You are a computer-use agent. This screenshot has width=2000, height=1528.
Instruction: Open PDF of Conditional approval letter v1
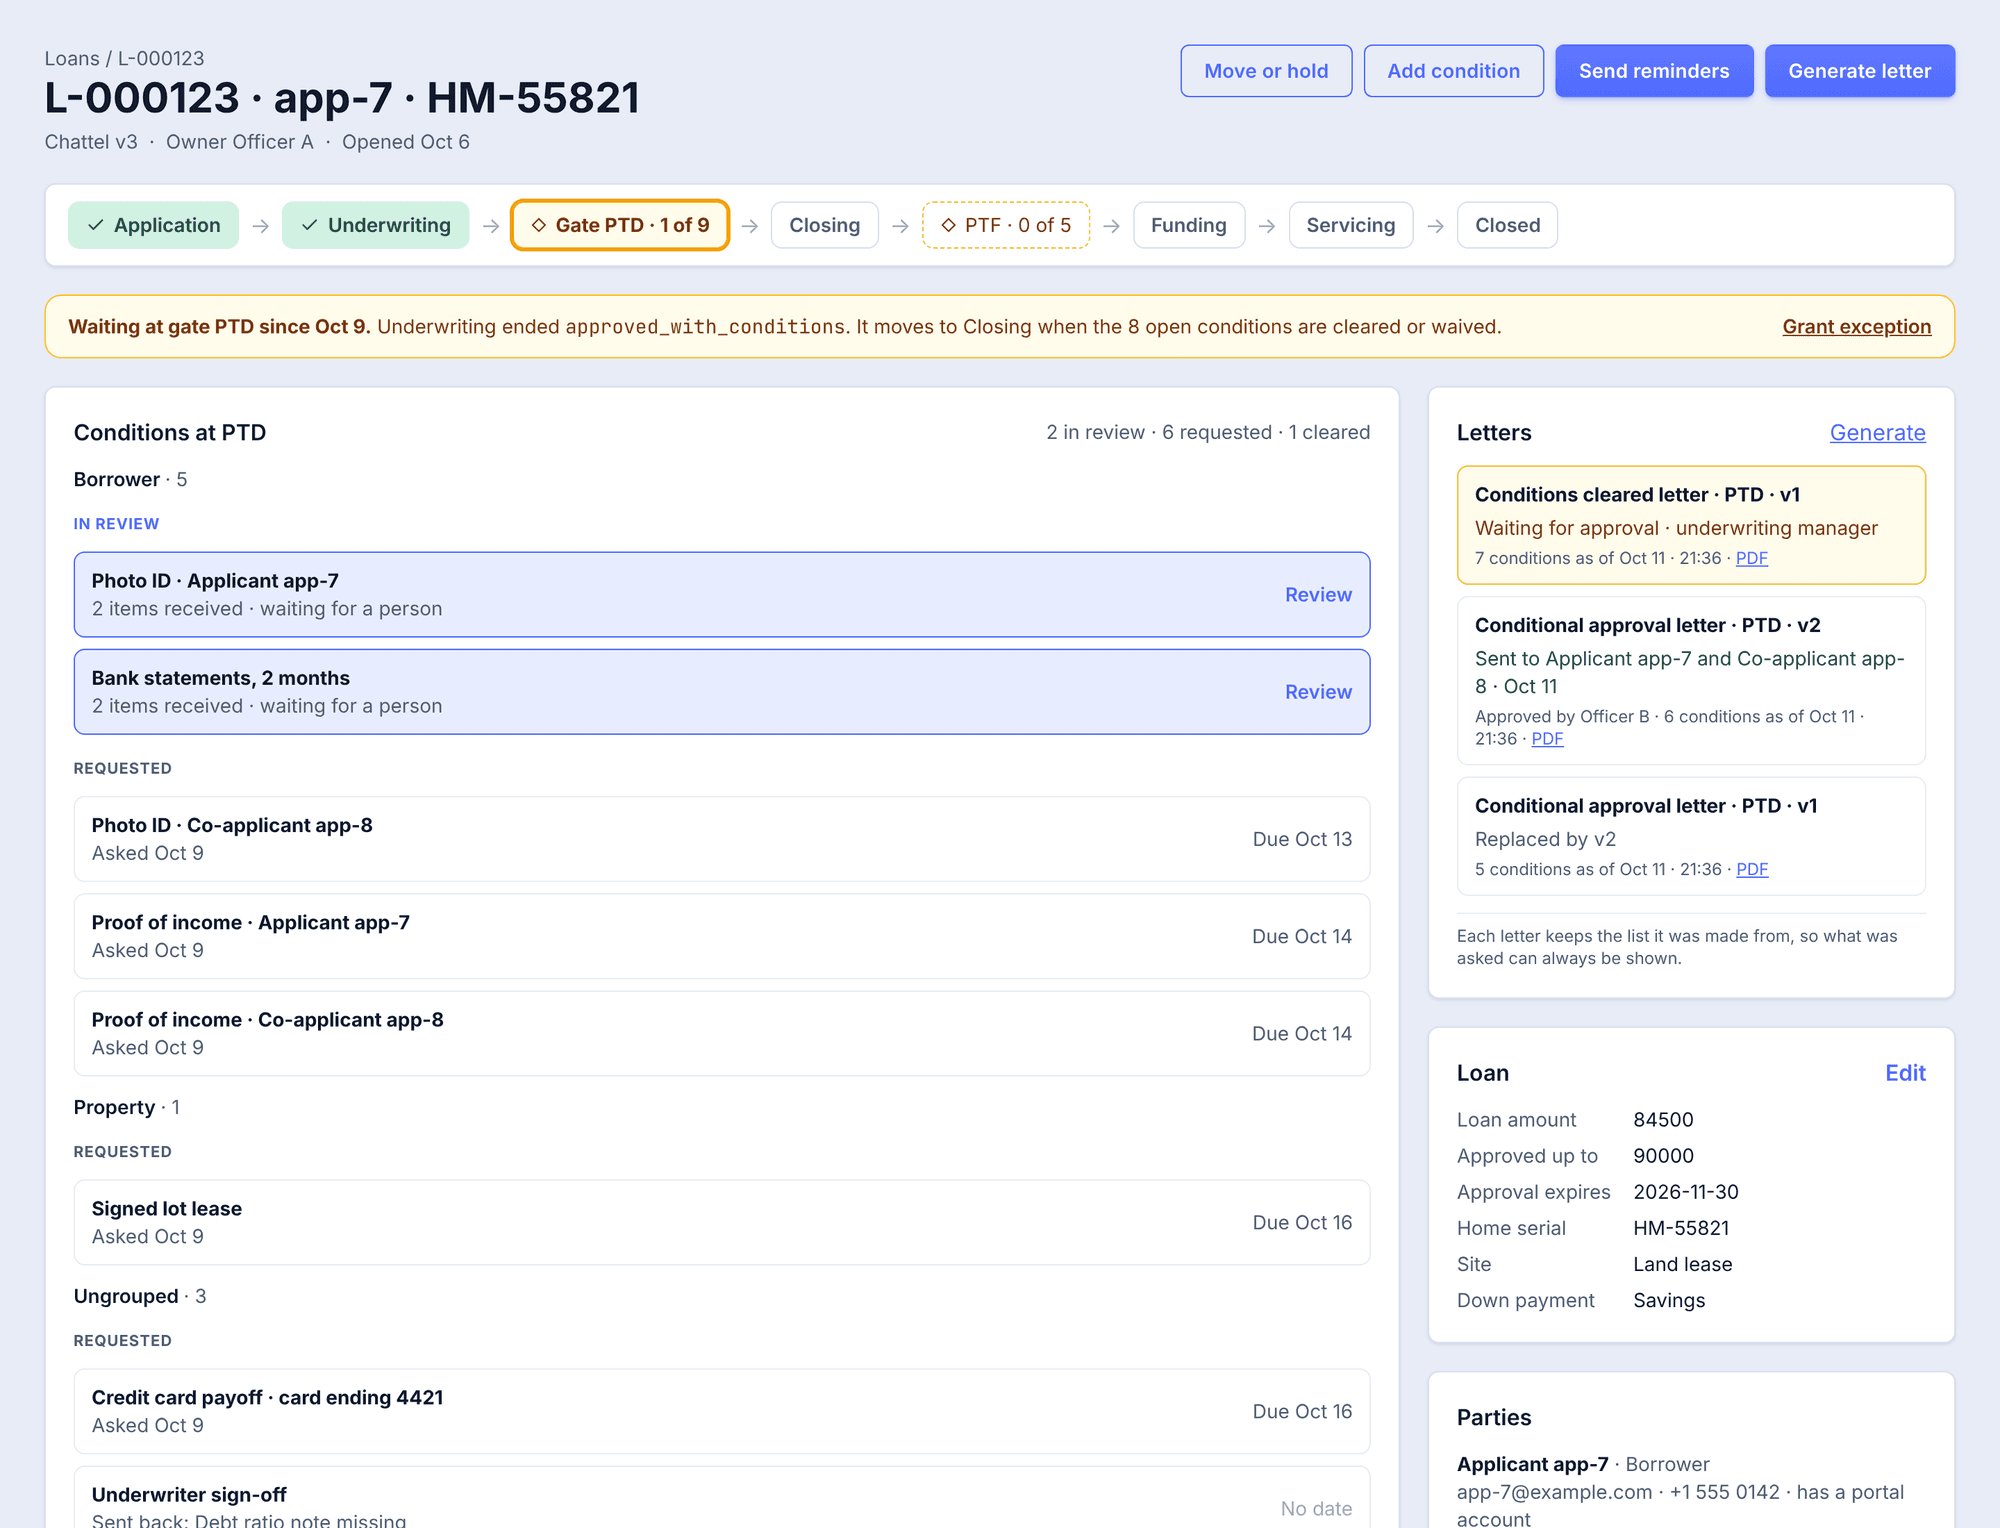click(x=1752, y=869)
